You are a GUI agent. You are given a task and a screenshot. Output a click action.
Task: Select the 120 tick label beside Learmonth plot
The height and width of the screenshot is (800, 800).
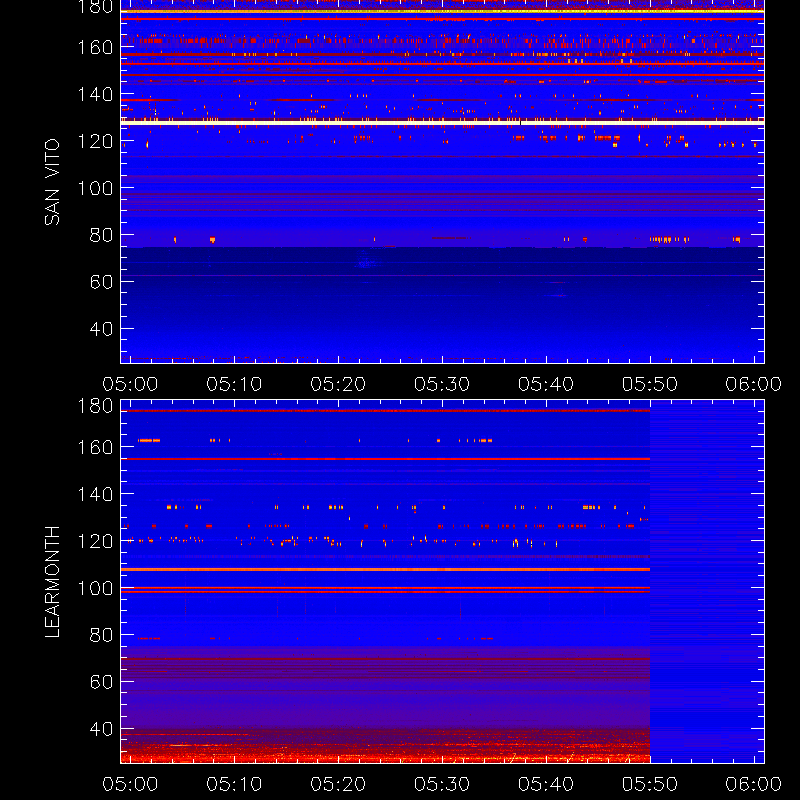95,541
